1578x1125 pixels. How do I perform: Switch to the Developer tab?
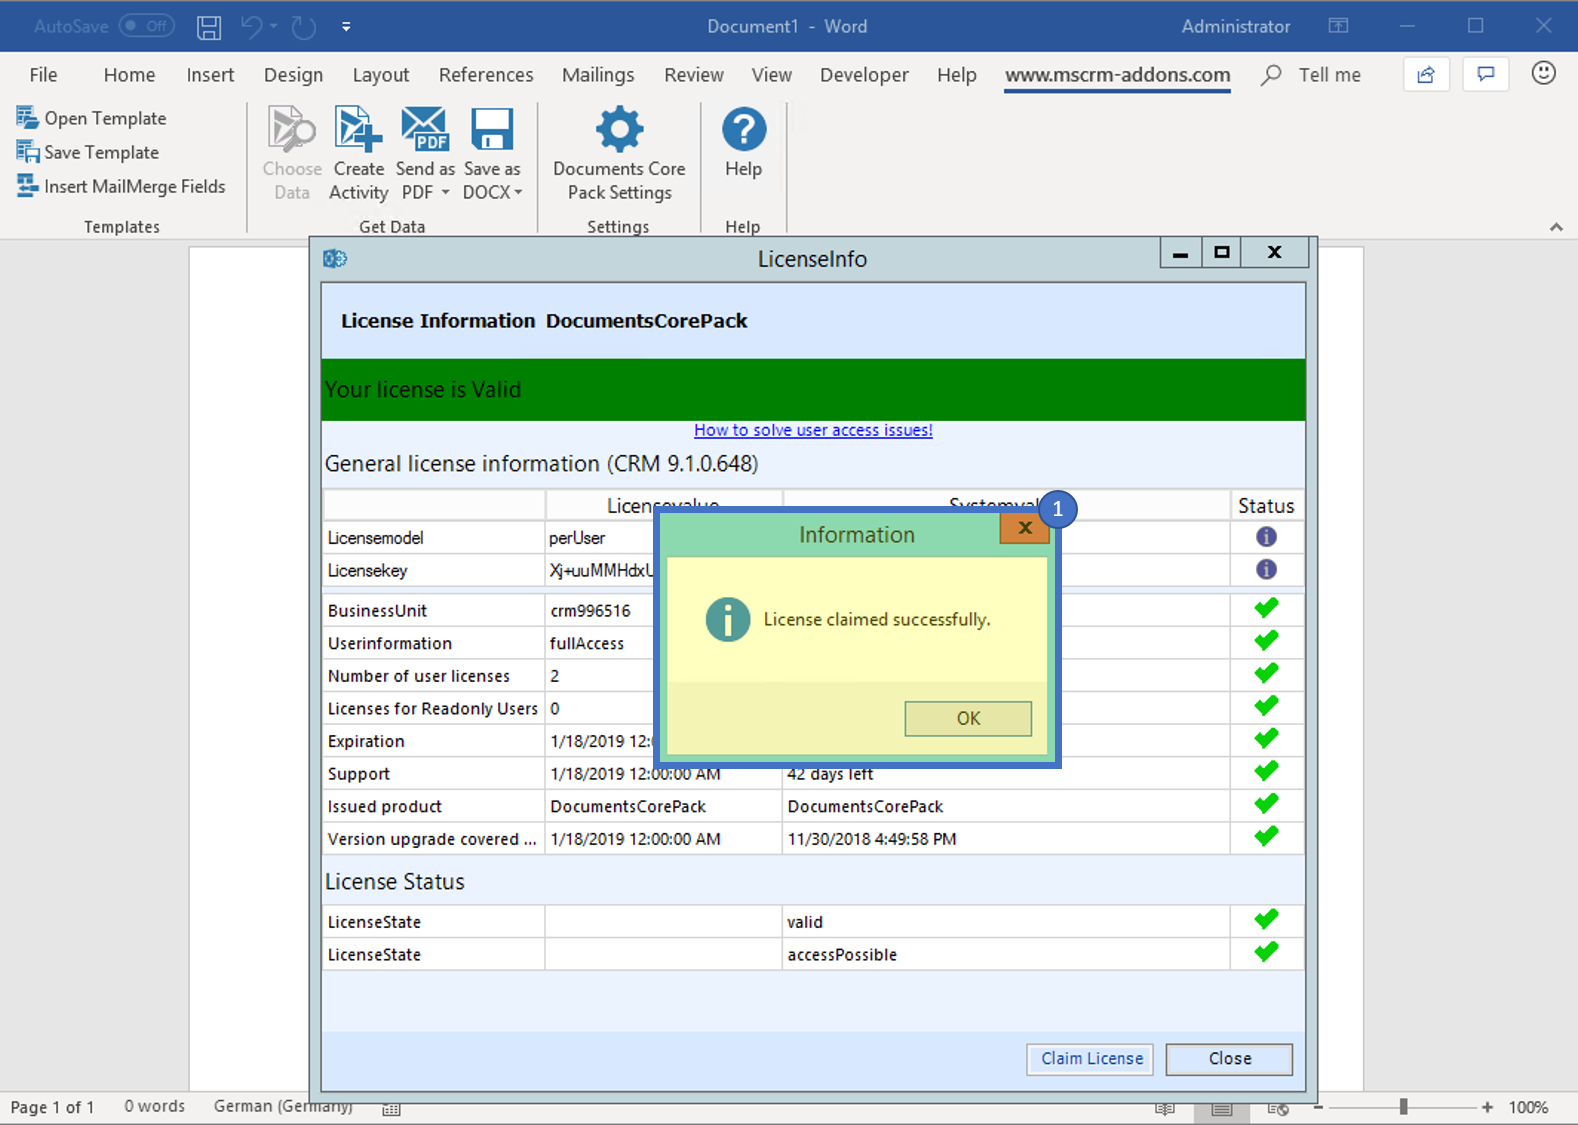[x=864, y=75]
